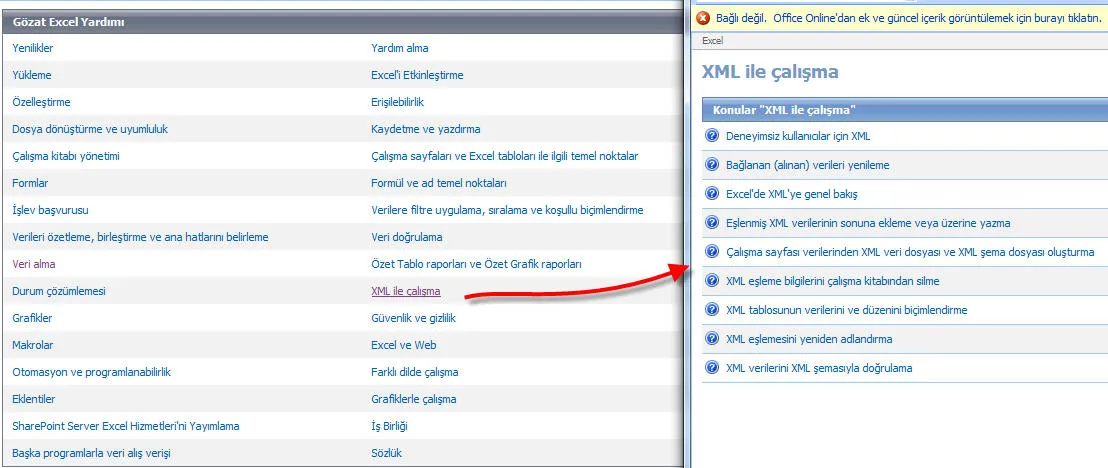Click help icon beside Eşlenmiş XML verilerinin sonuna ekleme
1108x468 pixels.
(x=712, y=223)
